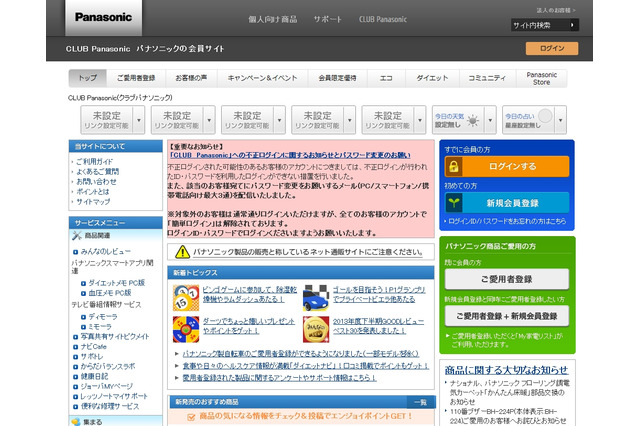Open 法人のお客様 link
Viewport: 640px width, 426px height.
(x=556, y=10)
